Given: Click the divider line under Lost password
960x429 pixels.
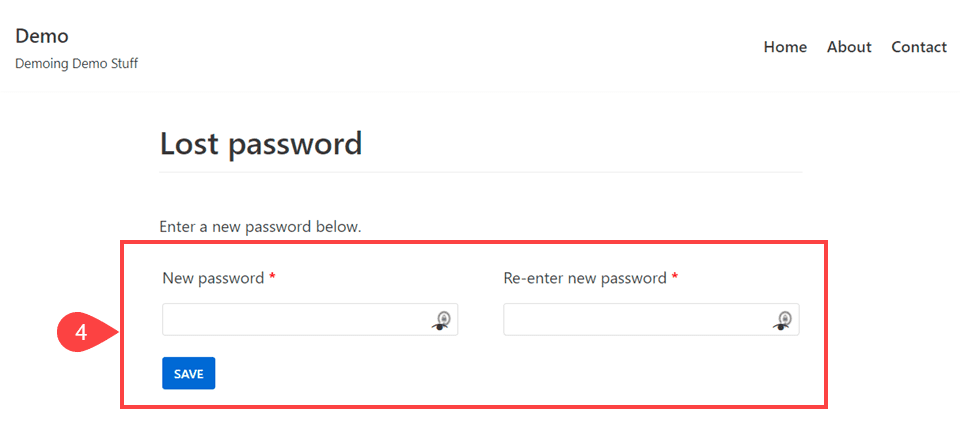Looking at the screenshot, I should point(480,172).
